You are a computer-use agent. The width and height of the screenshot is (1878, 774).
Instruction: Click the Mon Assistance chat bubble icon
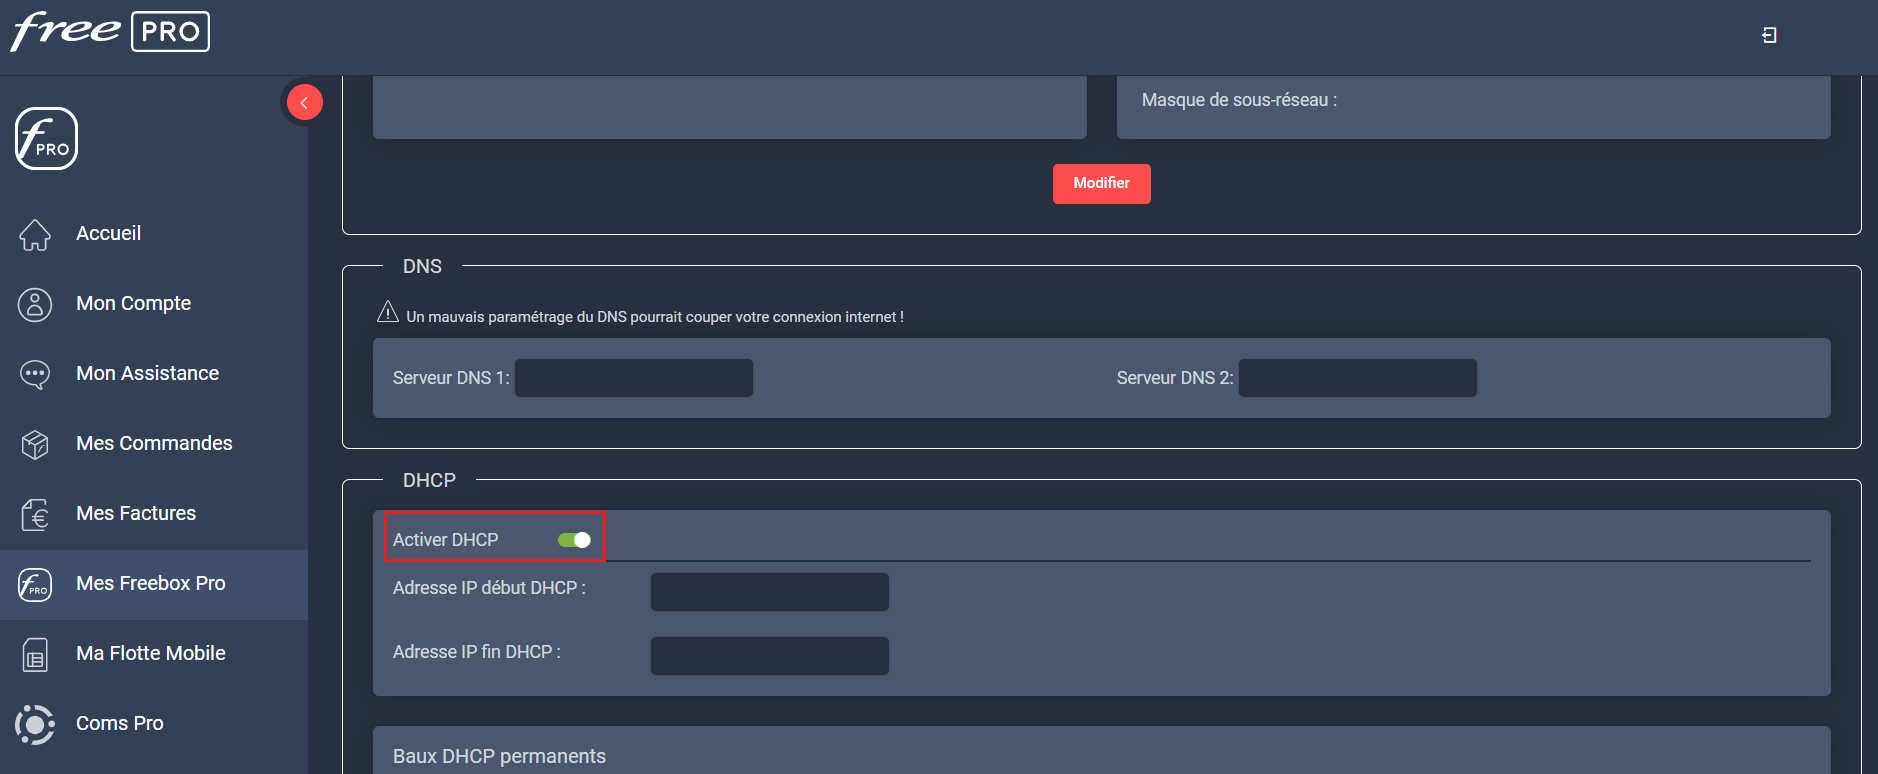[x=35, y=374]
